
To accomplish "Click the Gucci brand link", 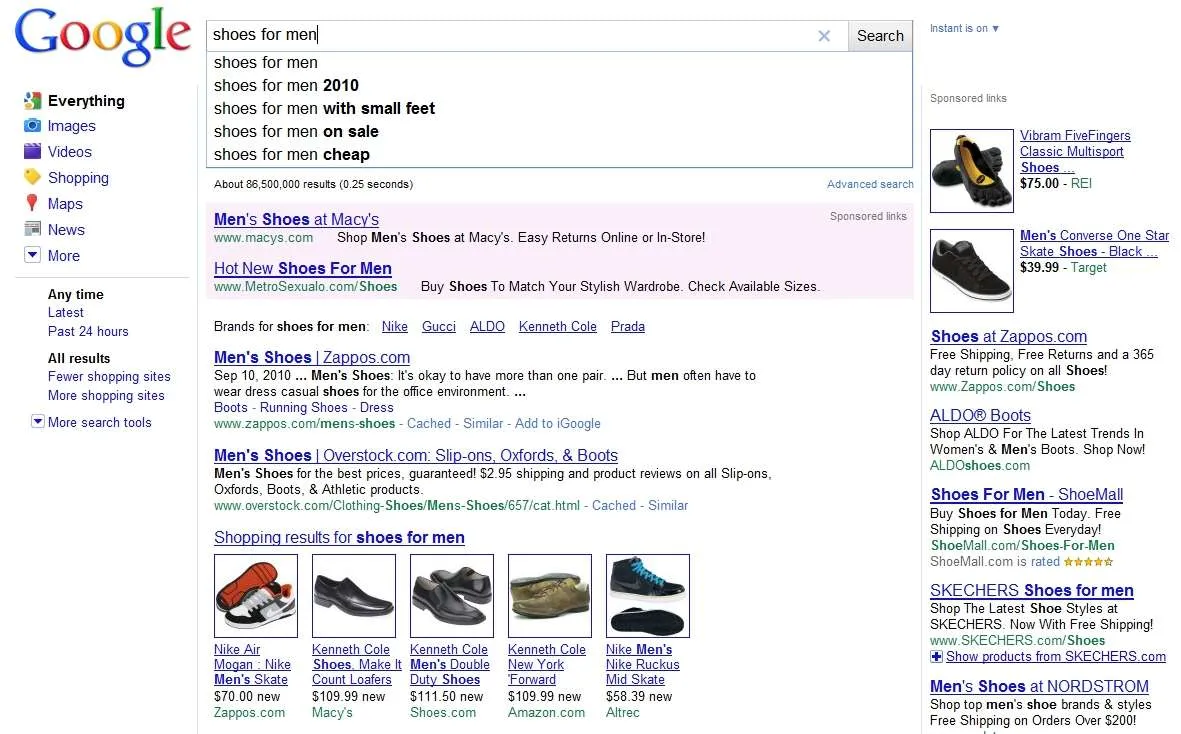I will (438, 327).
